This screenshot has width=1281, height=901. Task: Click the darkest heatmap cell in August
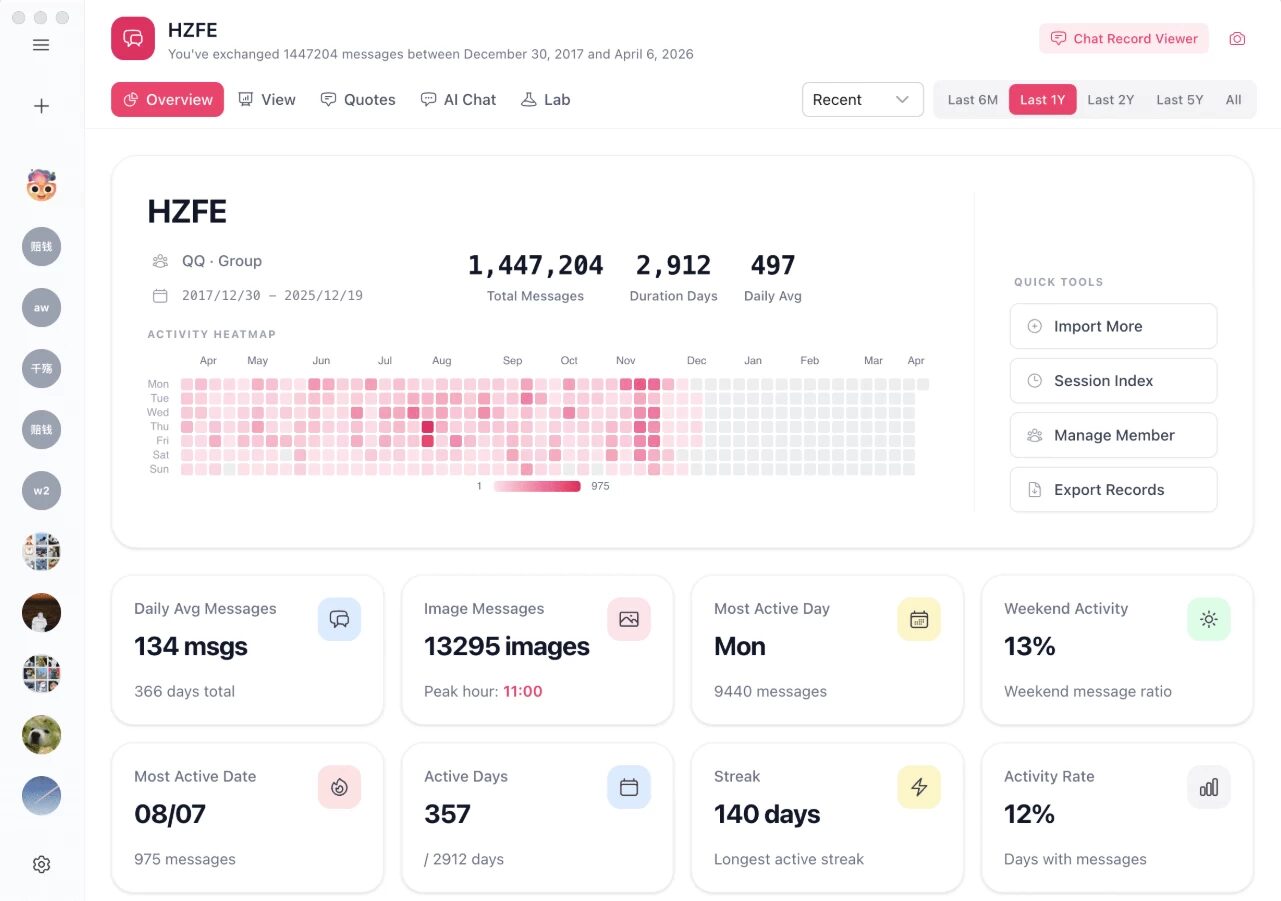coord(427,427)
